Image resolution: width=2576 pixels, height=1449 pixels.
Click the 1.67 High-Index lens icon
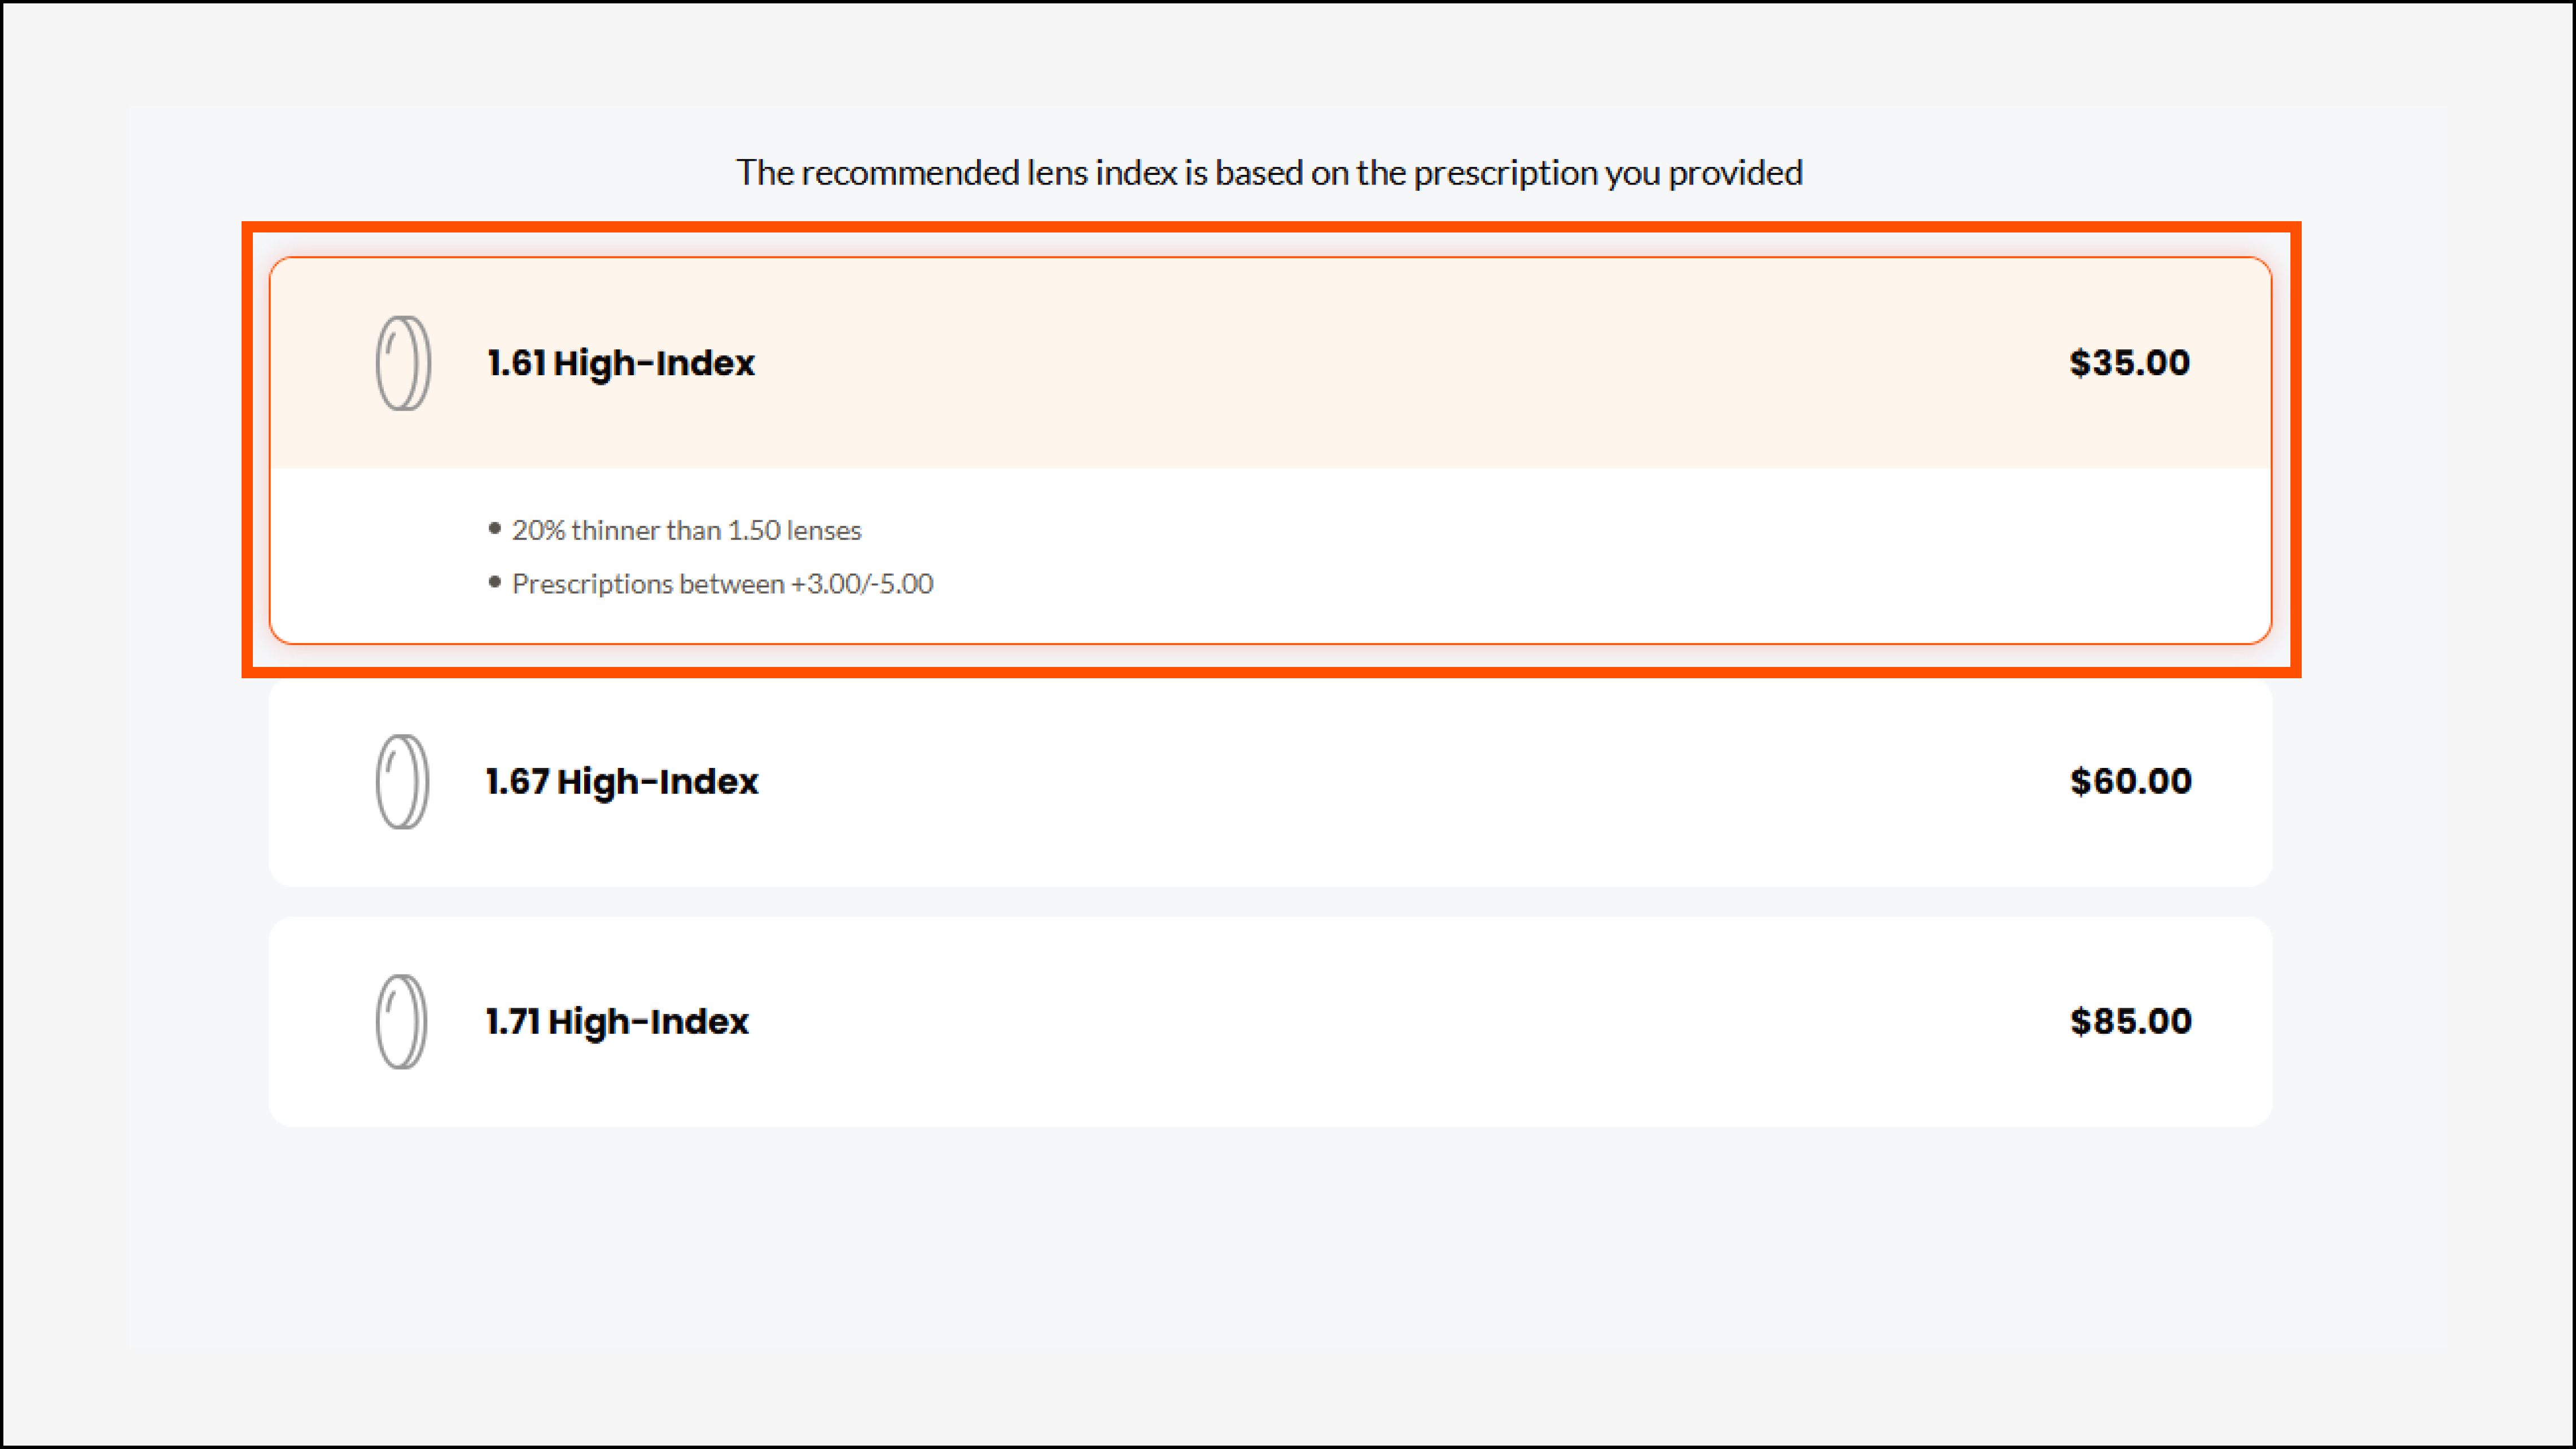pos(402,781)
